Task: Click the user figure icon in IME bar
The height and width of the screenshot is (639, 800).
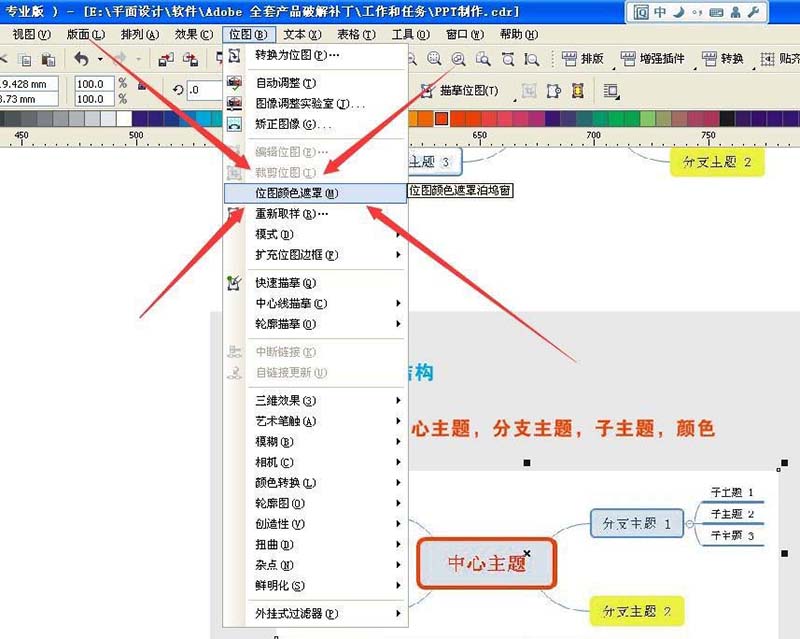Action: [735, 12]
